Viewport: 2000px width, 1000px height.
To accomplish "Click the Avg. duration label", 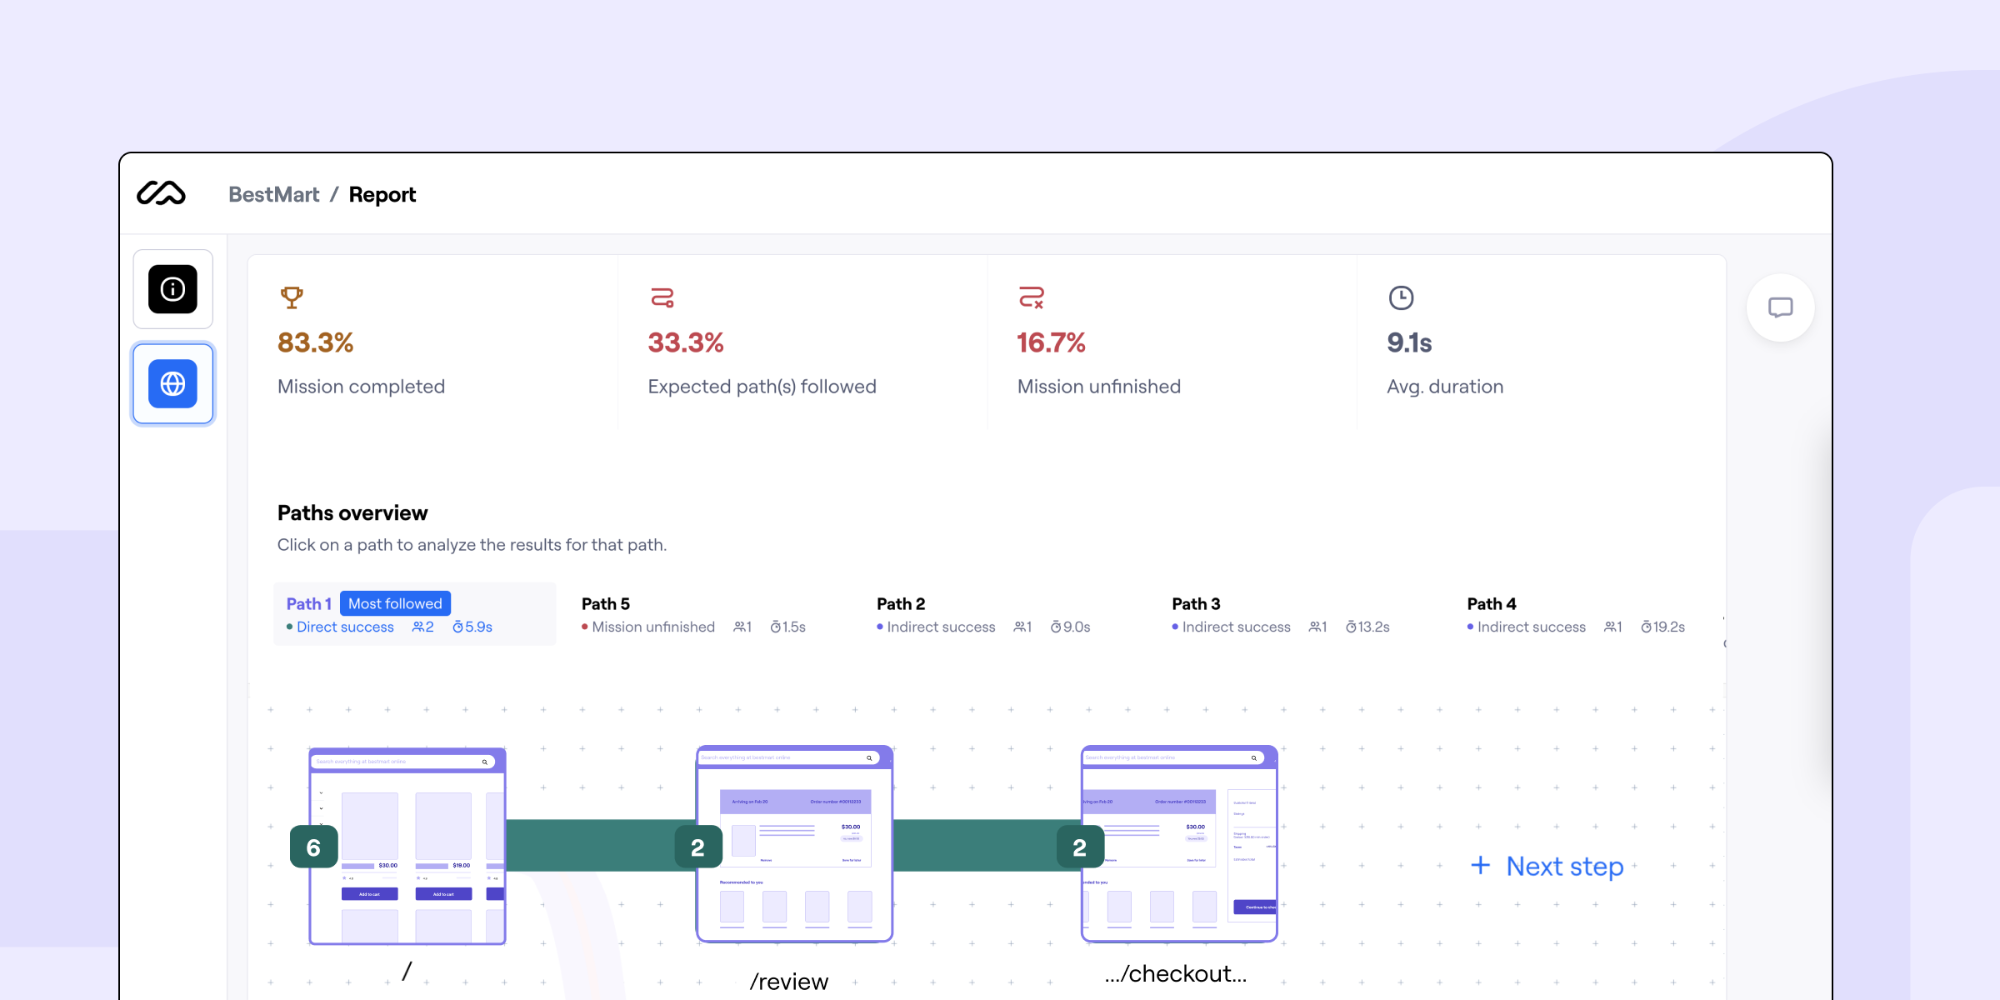I will tap(1445, 386).
